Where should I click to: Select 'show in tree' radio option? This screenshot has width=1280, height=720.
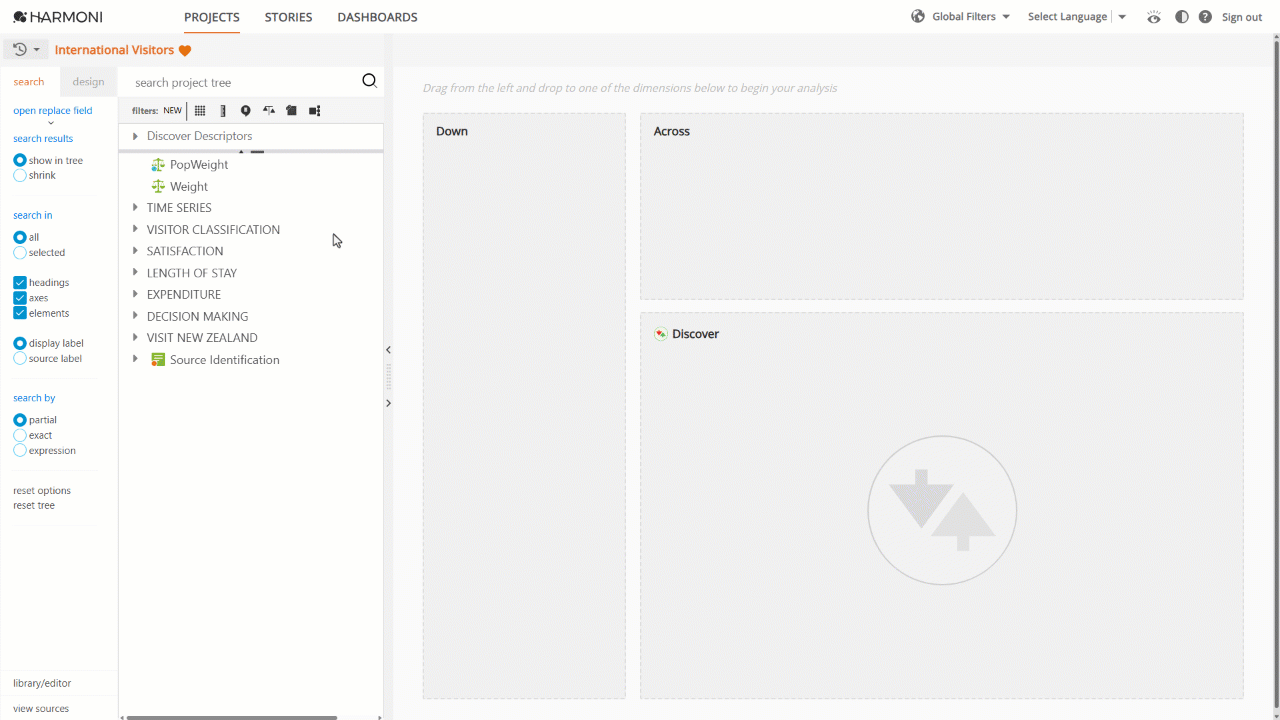pyautogui.click(x=20, y=160)
